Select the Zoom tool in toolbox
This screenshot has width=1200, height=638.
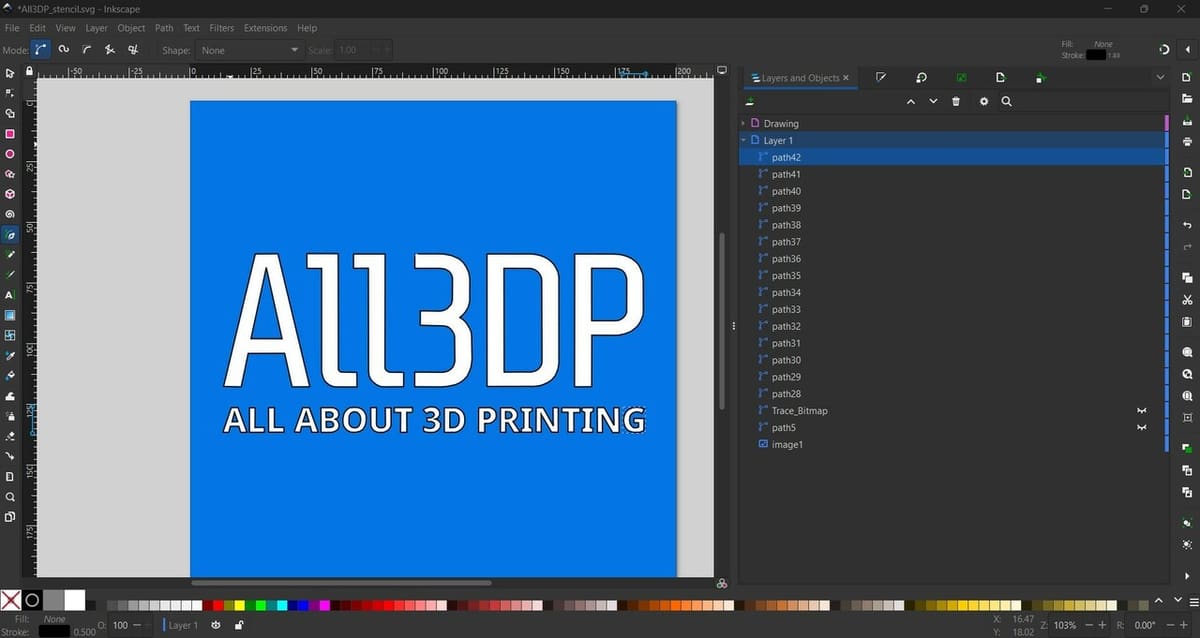point(10,497)
